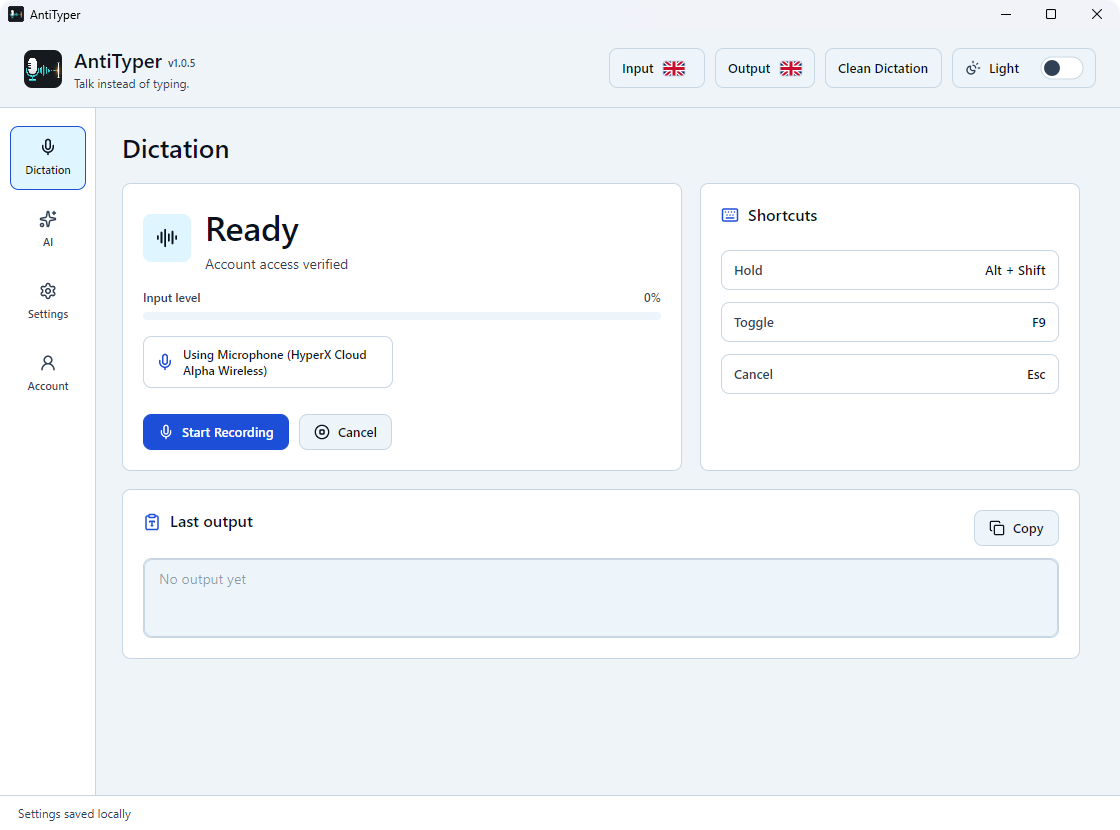Open the Input language selector
Image resolution: width=1120 pixels, height=830 pixels.
656,69
